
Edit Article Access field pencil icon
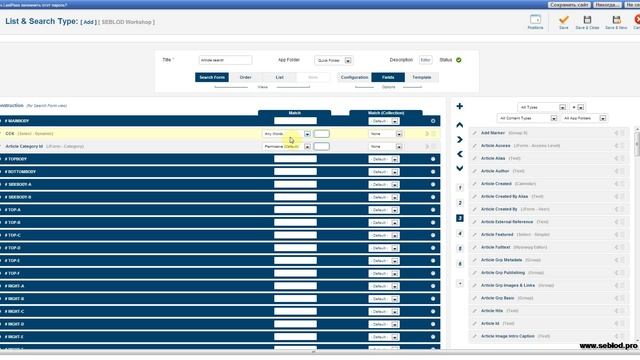click(475, 146)
